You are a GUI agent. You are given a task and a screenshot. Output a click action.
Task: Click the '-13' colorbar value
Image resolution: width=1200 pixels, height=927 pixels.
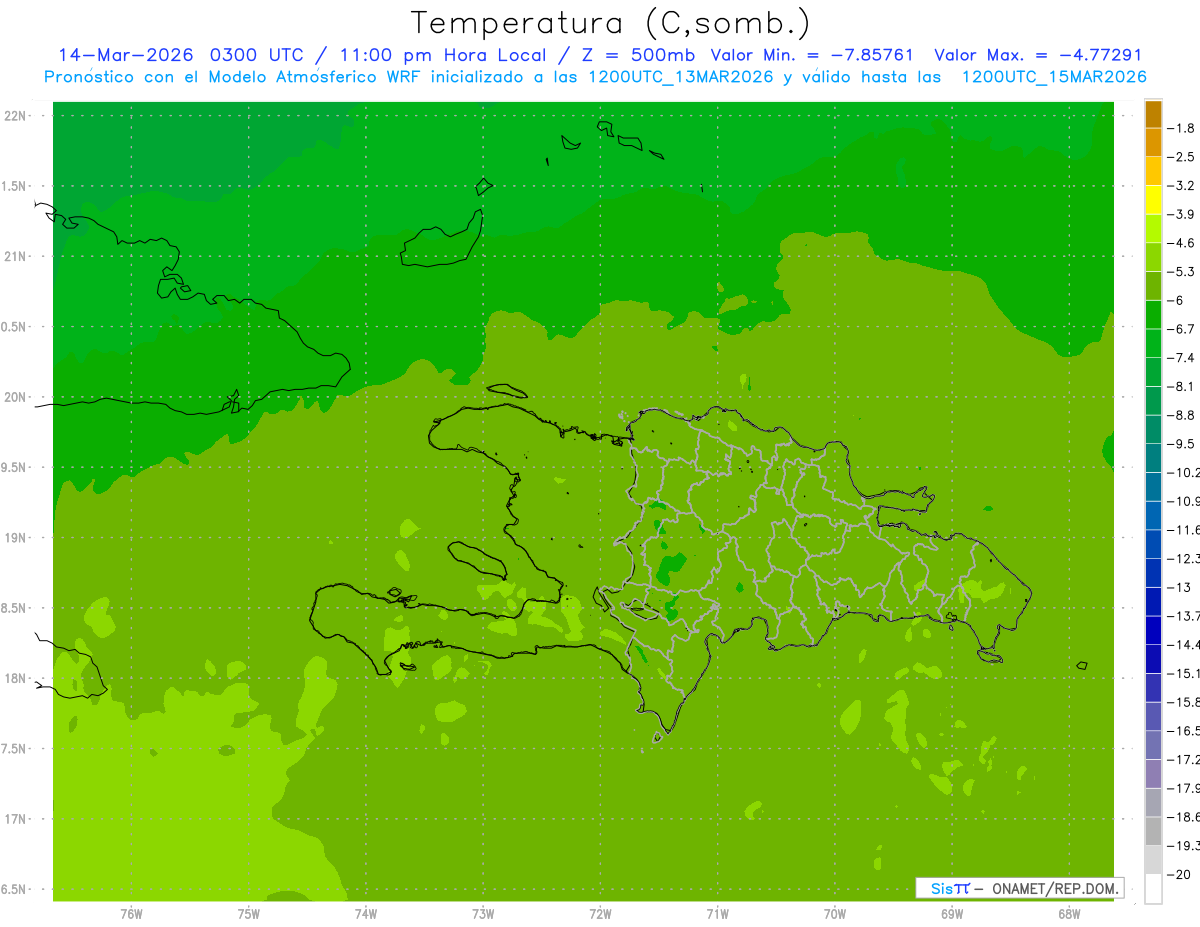(1178, 587)
